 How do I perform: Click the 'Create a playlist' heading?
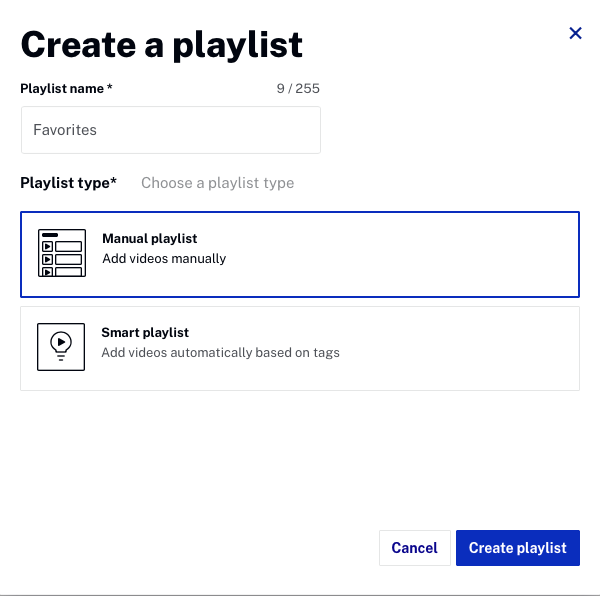(161, 44)
